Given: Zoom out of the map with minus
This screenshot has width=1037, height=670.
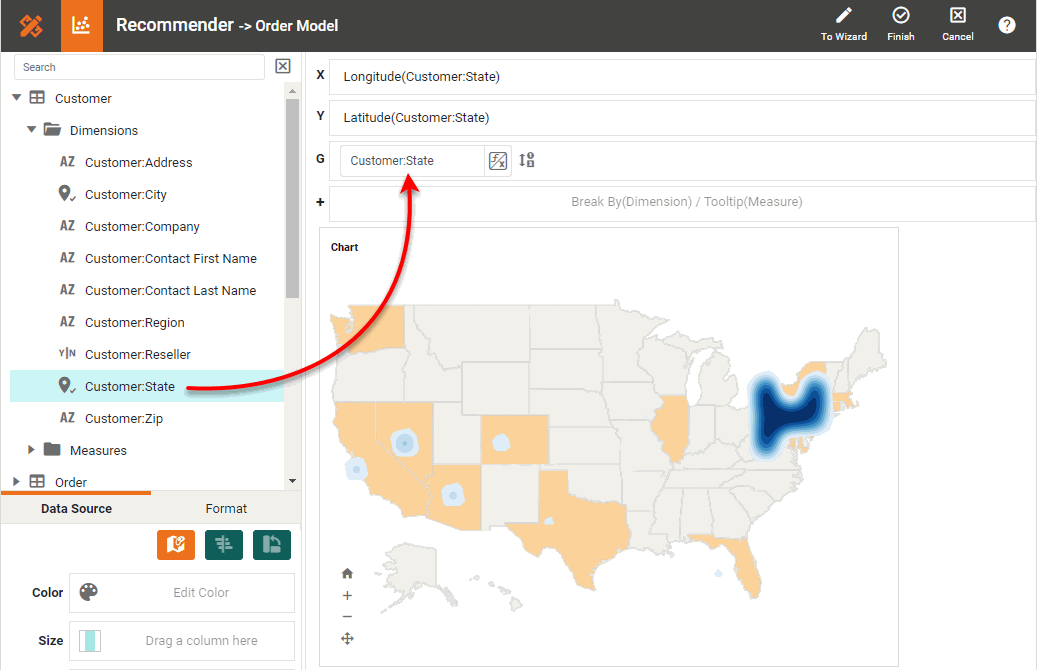Looking at the screenshot, I should point(347,616).
